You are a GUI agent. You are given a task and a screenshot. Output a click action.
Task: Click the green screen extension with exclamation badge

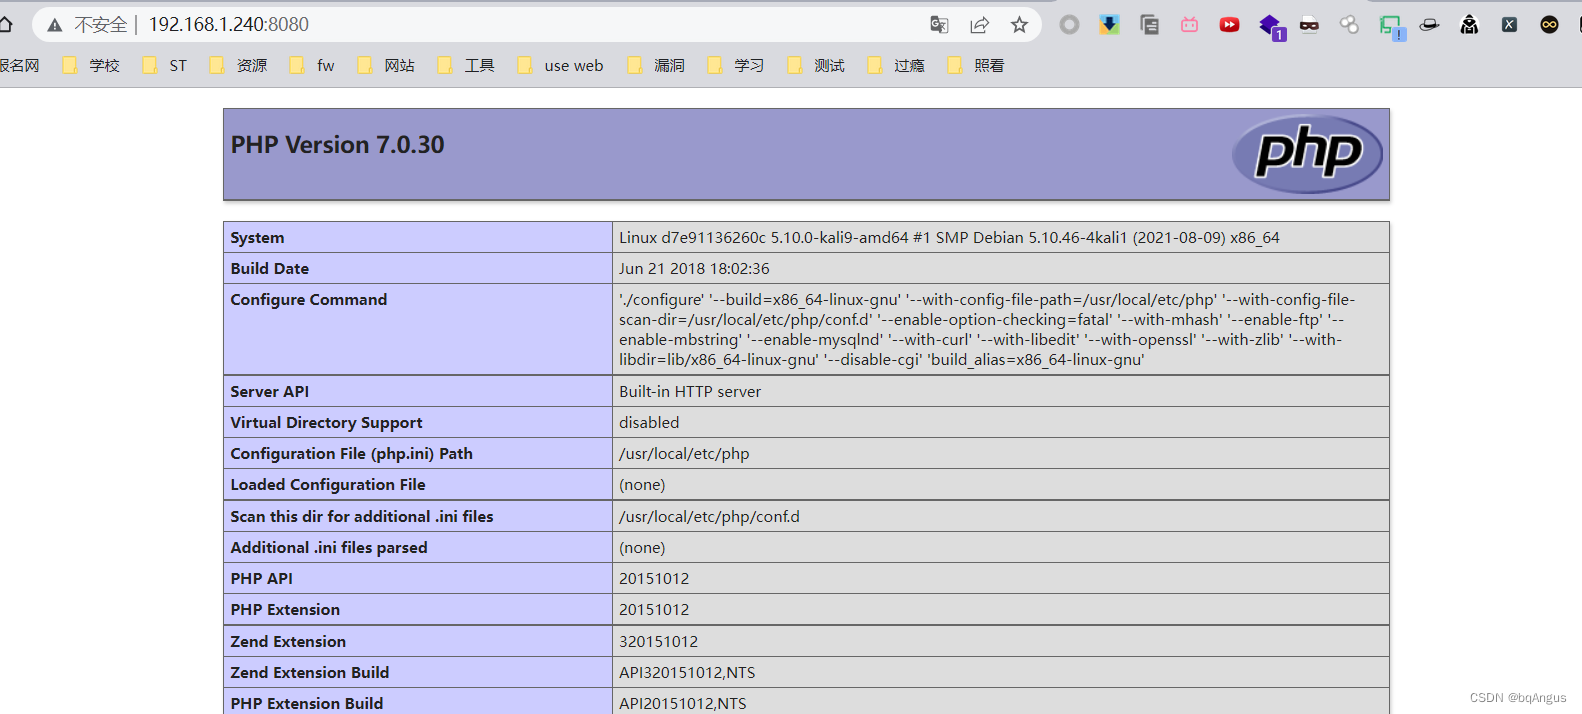click(x=1391, y=27)
